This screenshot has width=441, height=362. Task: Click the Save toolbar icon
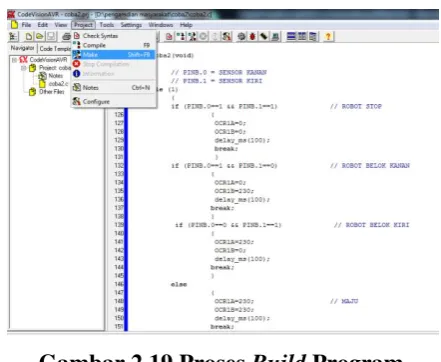pyautogui.click(x=51, y=36)
